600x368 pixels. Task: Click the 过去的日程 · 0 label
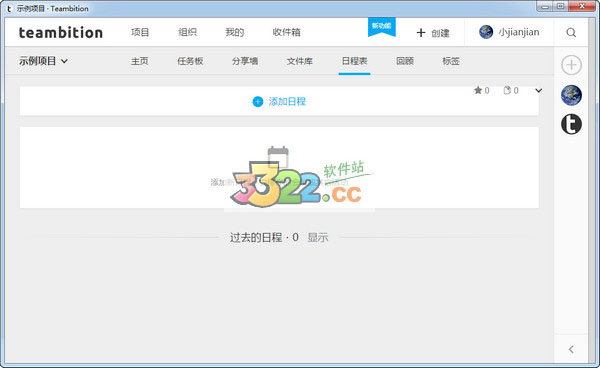point(264,238)
